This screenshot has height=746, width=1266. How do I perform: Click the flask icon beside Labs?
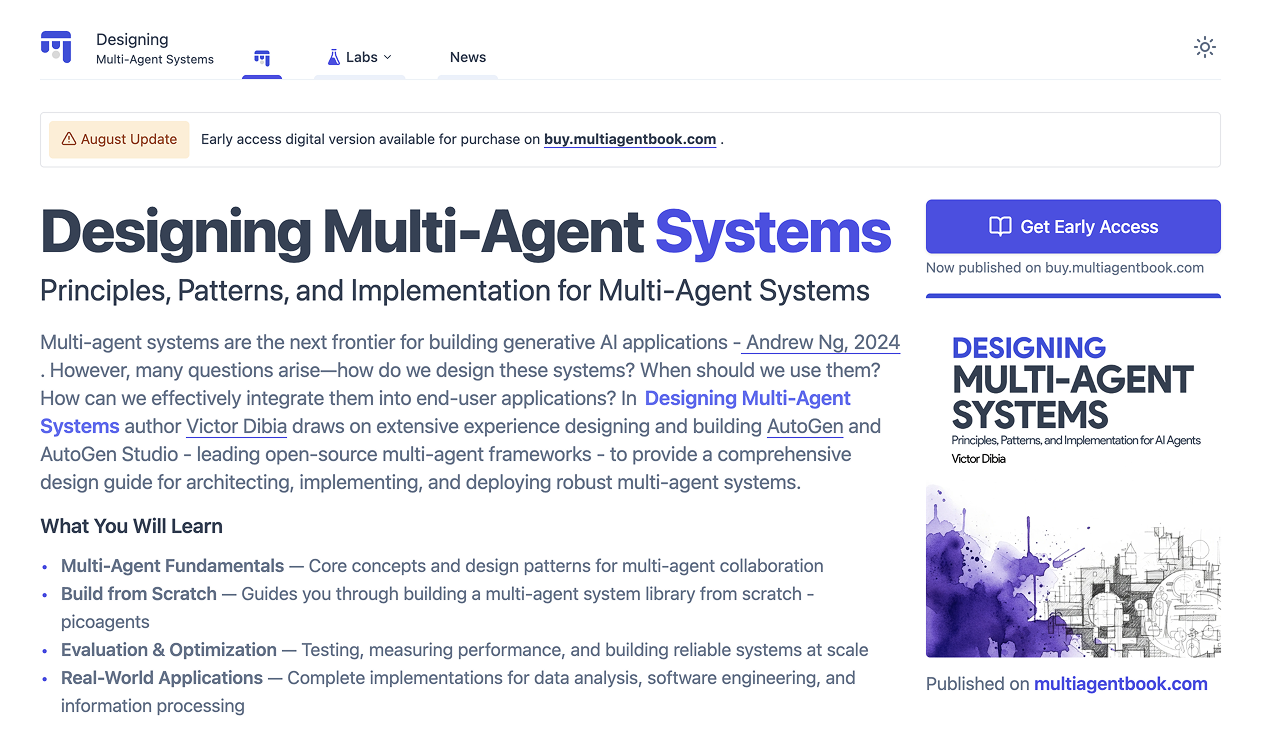333,56
